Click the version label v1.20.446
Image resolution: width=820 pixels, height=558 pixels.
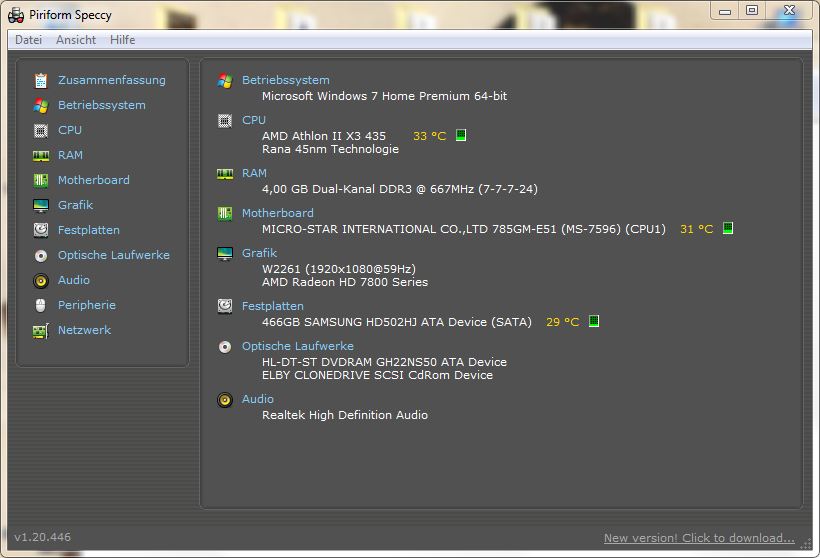(x=42, y=537)
